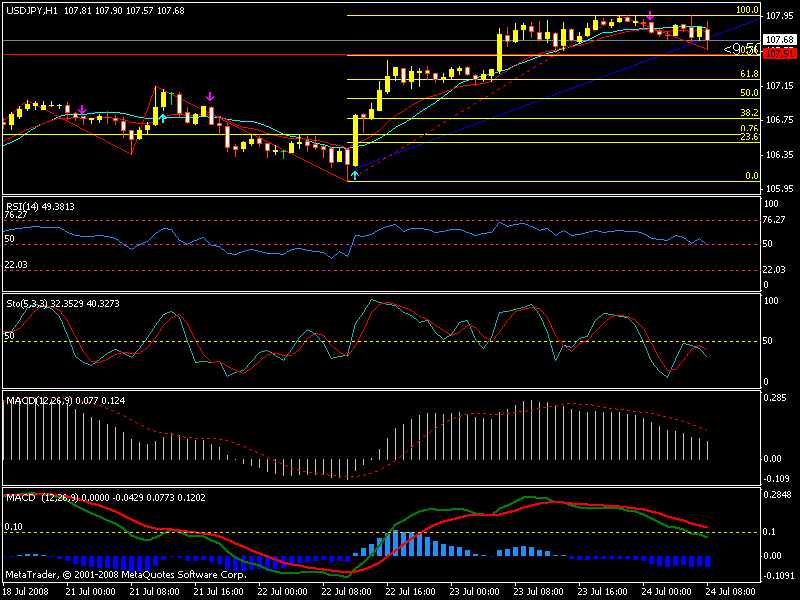Click the Sto(5,3,3) 32.3529 40.3273 label
Screen dimensions: 800x600
pyautogui.click(x=63, y=304)
